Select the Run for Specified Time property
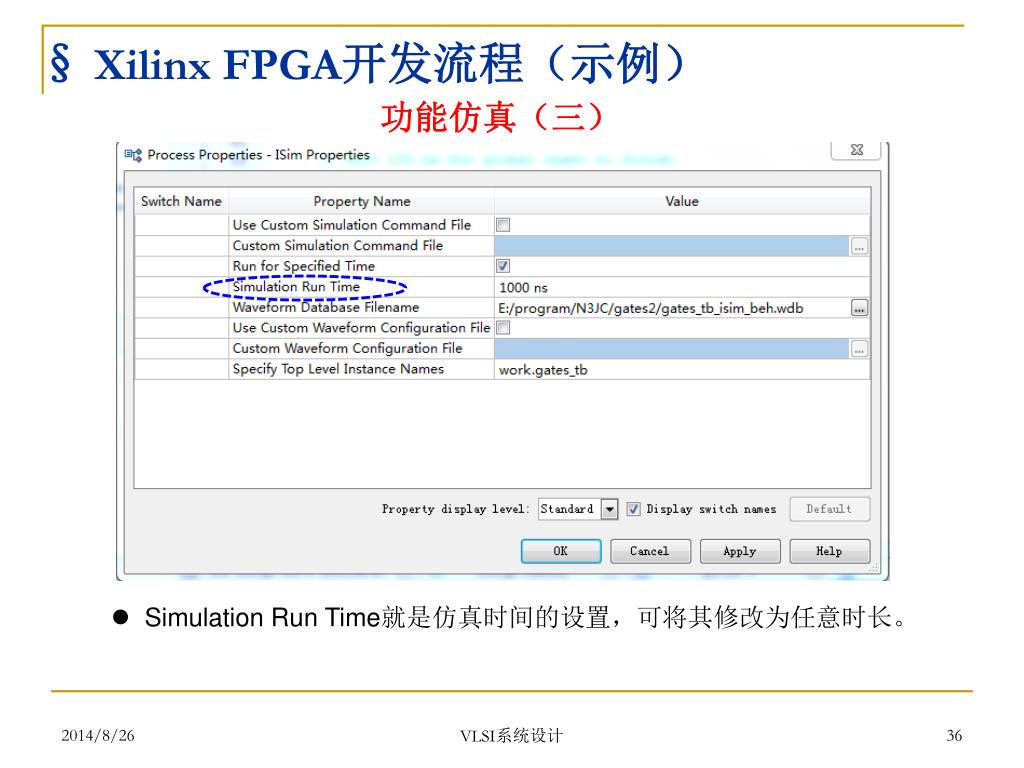 point(304,266)
